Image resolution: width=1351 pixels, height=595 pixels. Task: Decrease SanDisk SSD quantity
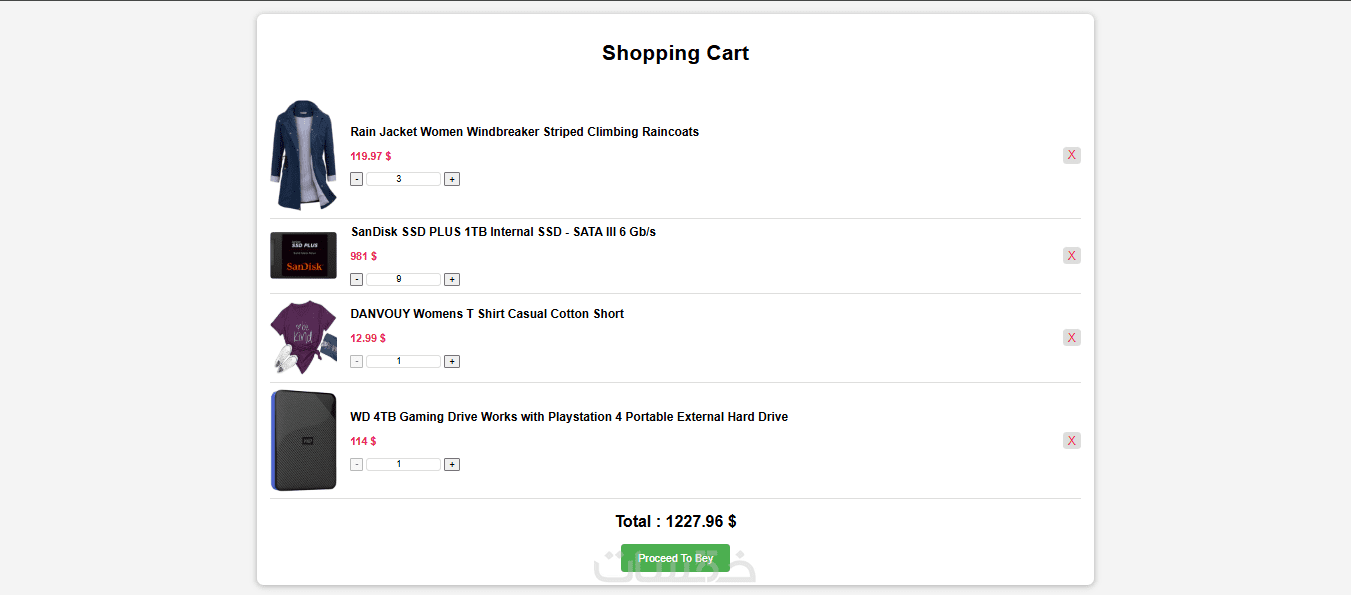click(x=357, y=279)
